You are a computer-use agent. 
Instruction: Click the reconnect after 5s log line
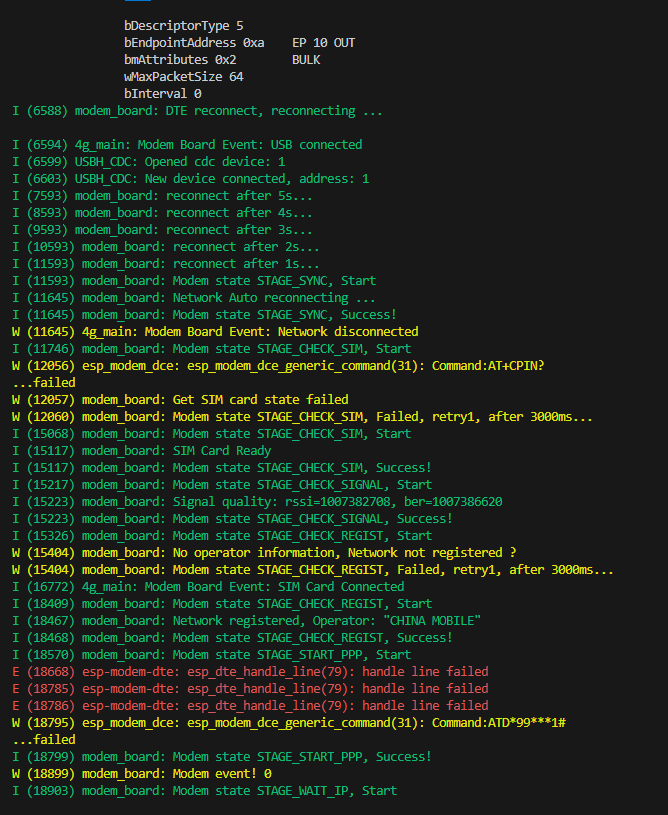162,196
